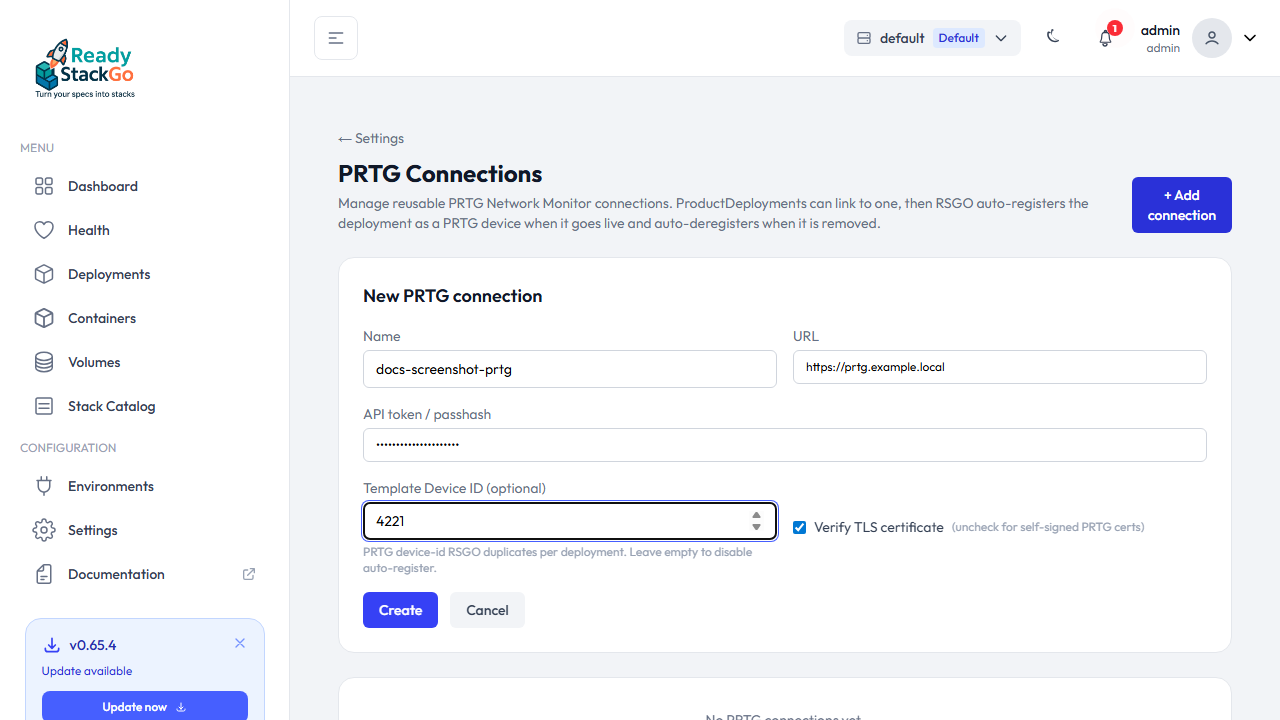The width and height of the screenshot is (1280, 720).
Task: Toggle the sidebar with the hamburger button
Action: pyautogui.click(x=336, y=38)
